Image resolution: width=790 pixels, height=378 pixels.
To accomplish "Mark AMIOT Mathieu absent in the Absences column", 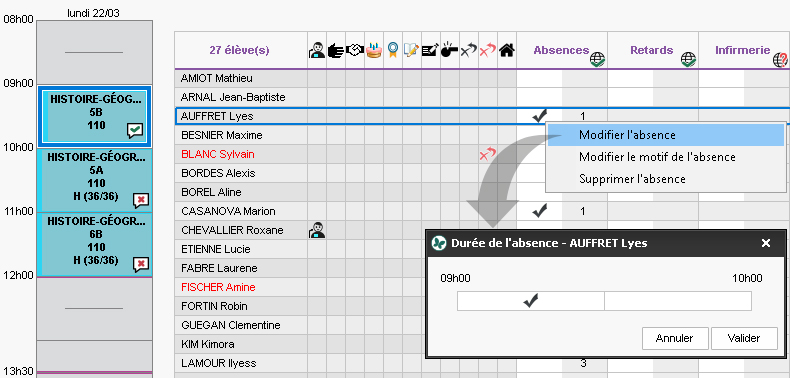I will pyautogui.click(x=539, y=79).
